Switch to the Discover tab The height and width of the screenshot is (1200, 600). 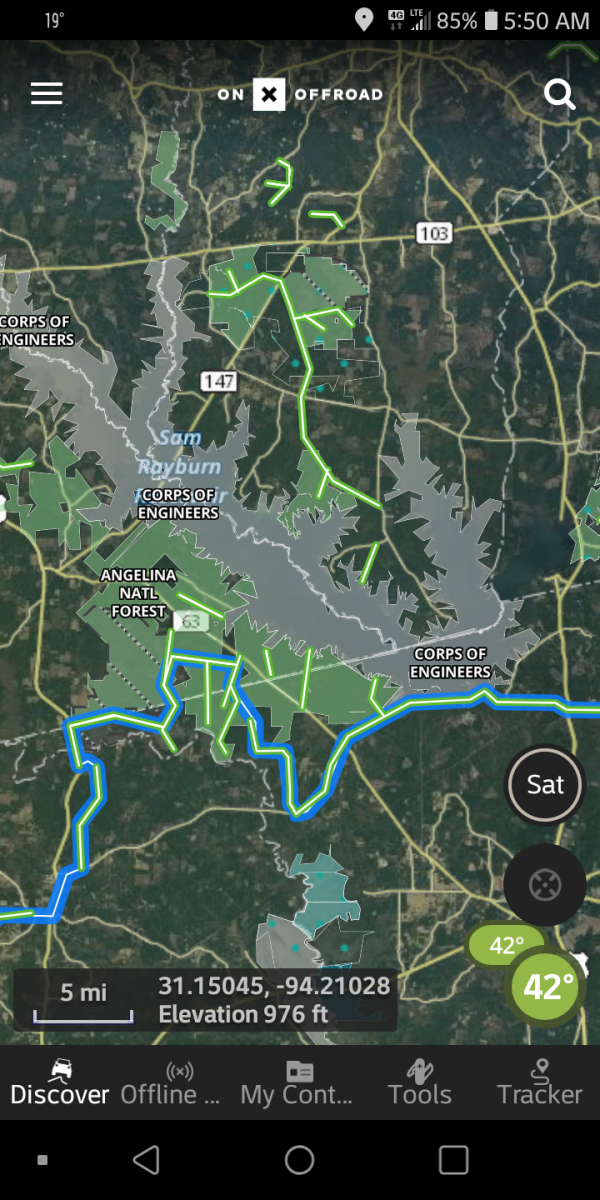point(60,1082)
